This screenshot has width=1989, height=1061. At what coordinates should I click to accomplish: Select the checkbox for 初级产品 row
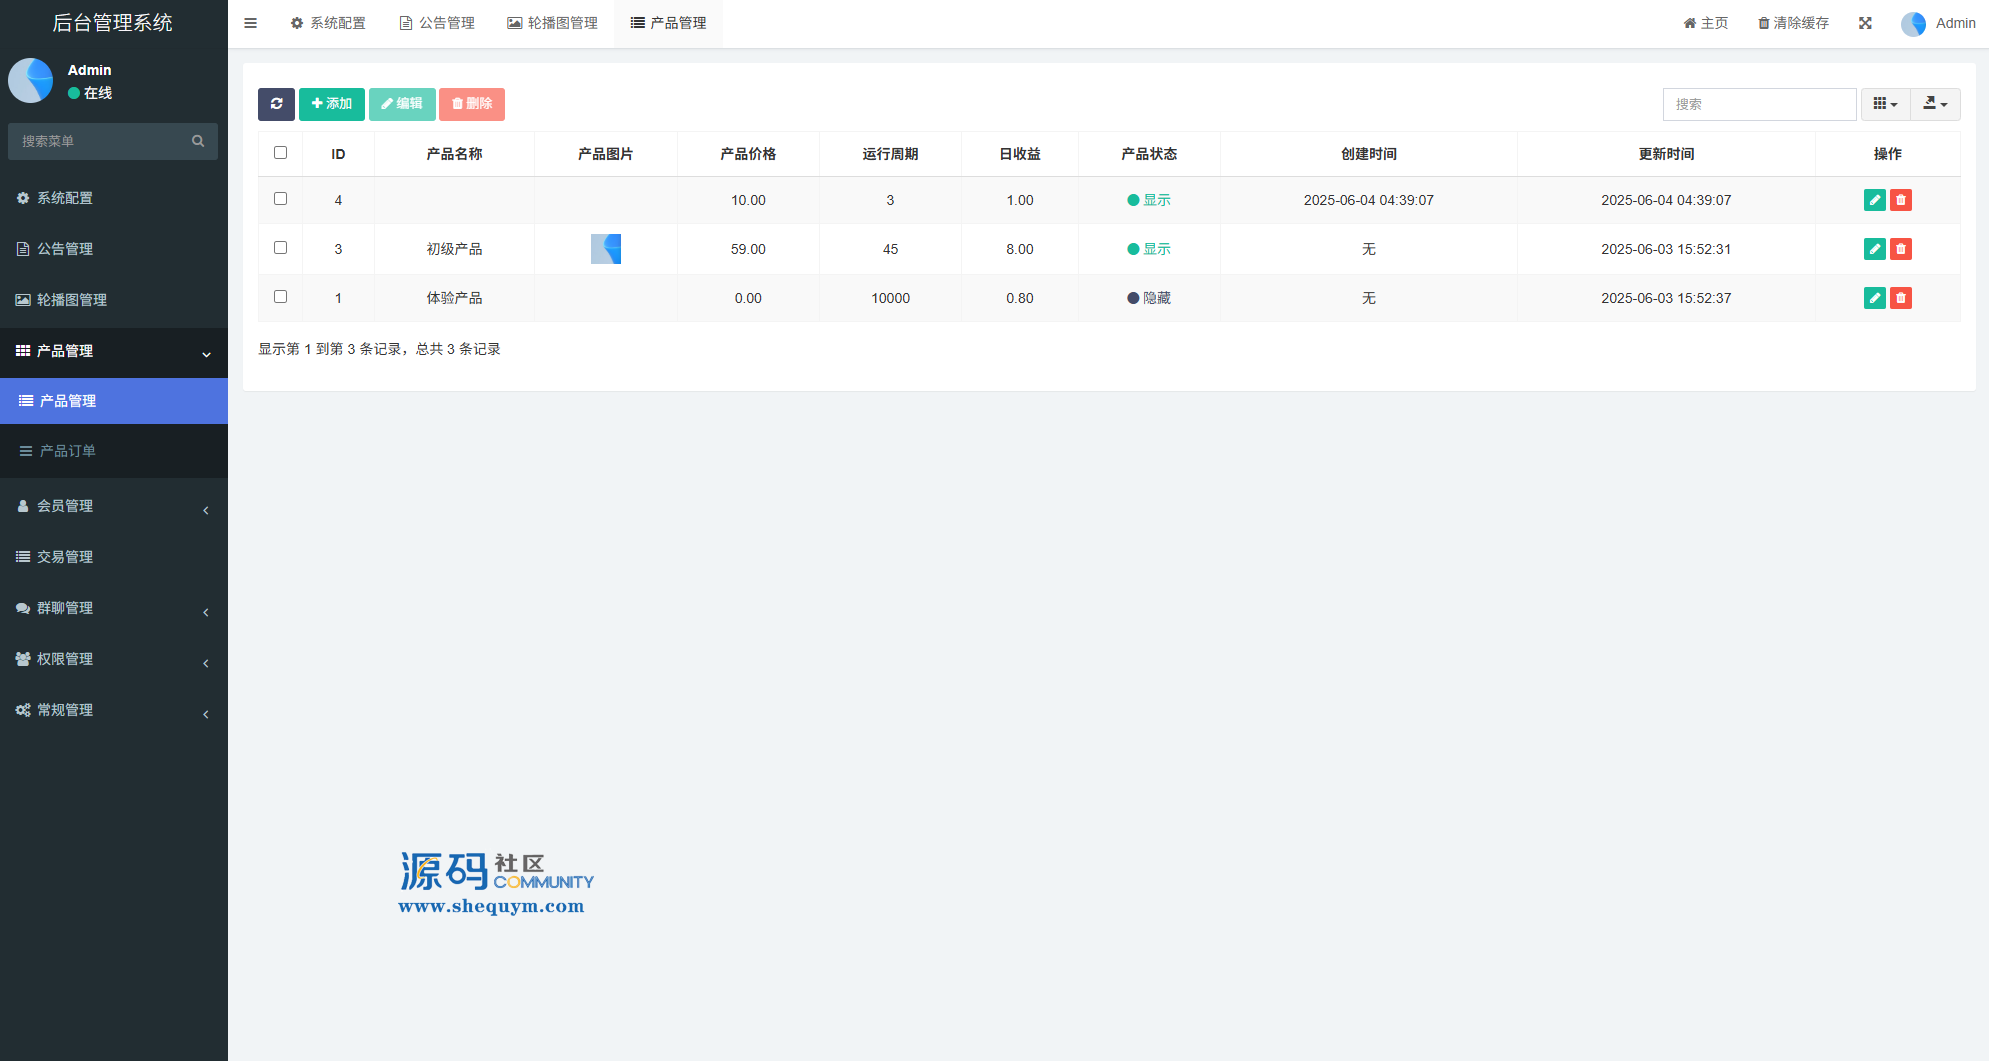[x=280, y=248]
